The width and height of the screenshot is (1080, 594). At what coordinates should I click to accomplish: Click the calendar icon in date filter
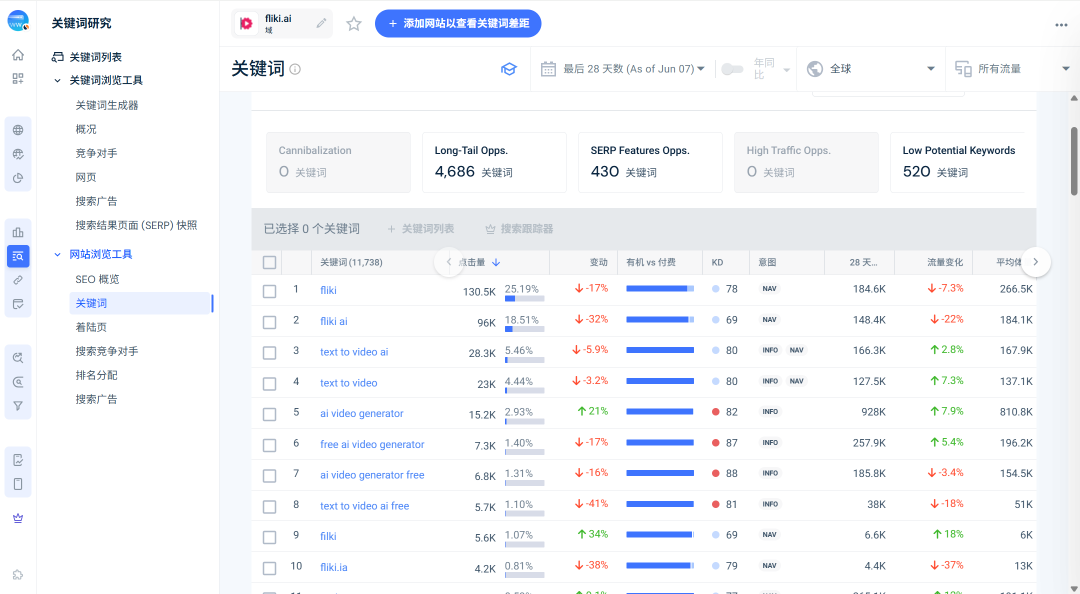coord(548,69)
